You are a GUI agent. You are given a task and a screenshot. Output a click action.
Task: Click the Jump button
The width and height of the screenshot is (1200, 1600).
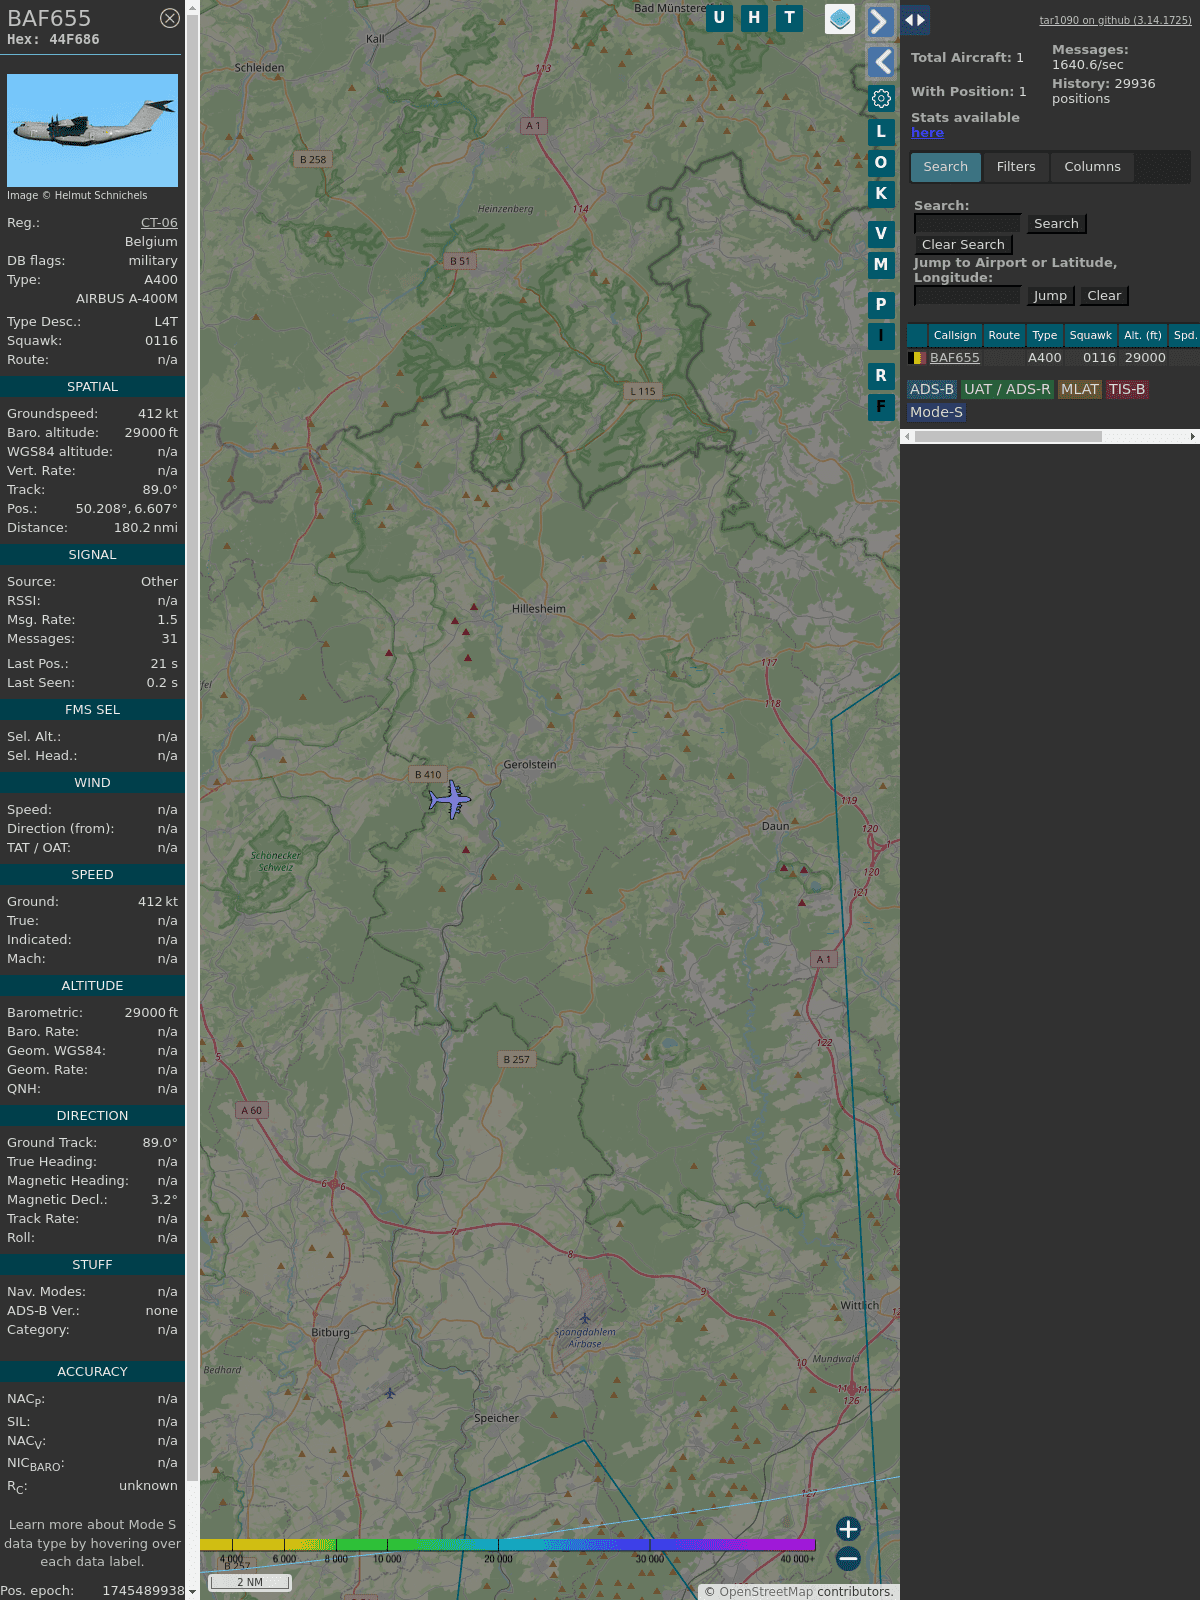pos(1050,296)
